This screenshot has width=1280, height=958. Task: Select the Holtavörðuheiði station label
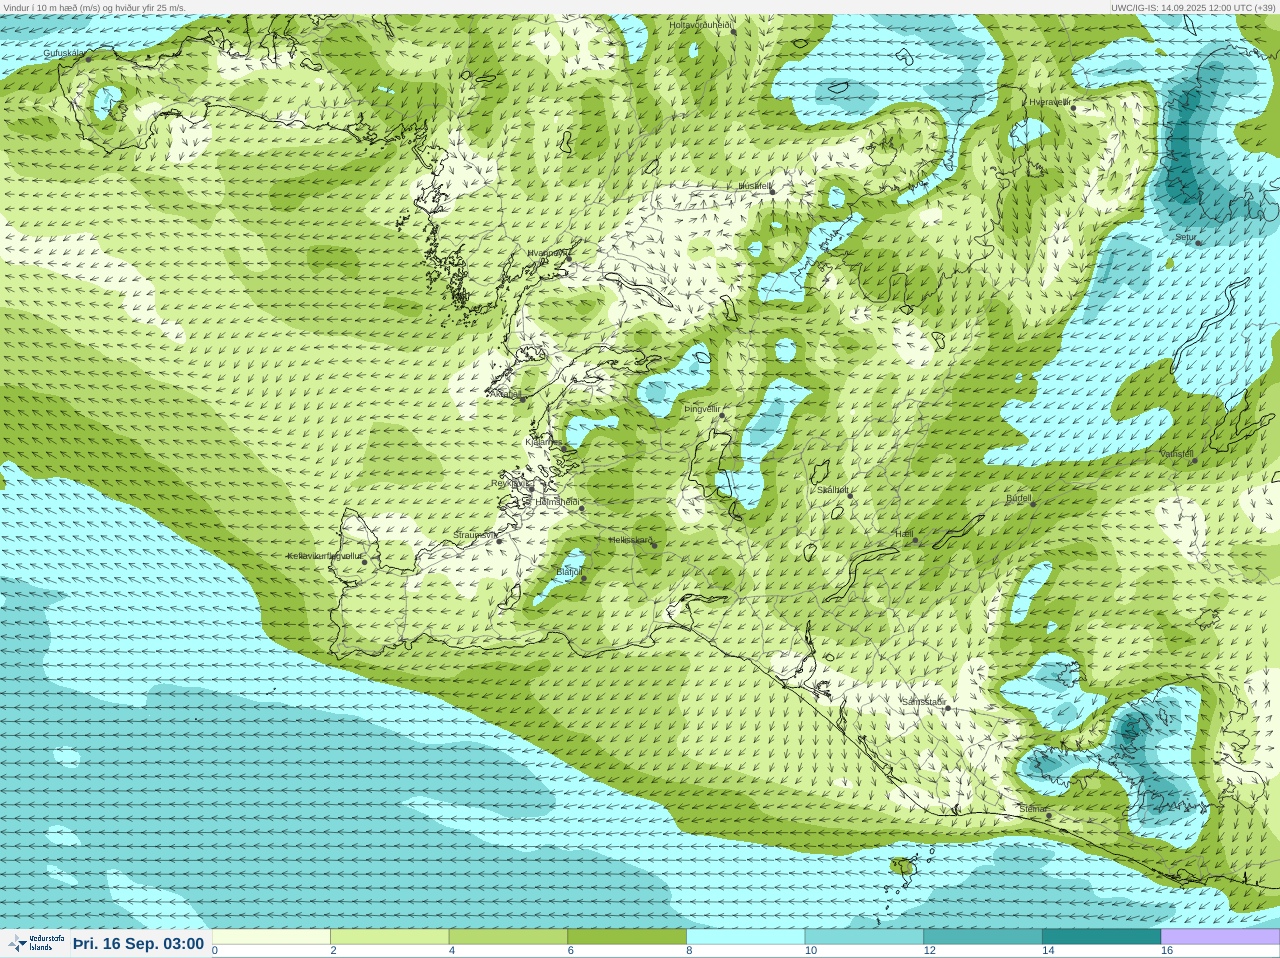(x=701, y=25)
